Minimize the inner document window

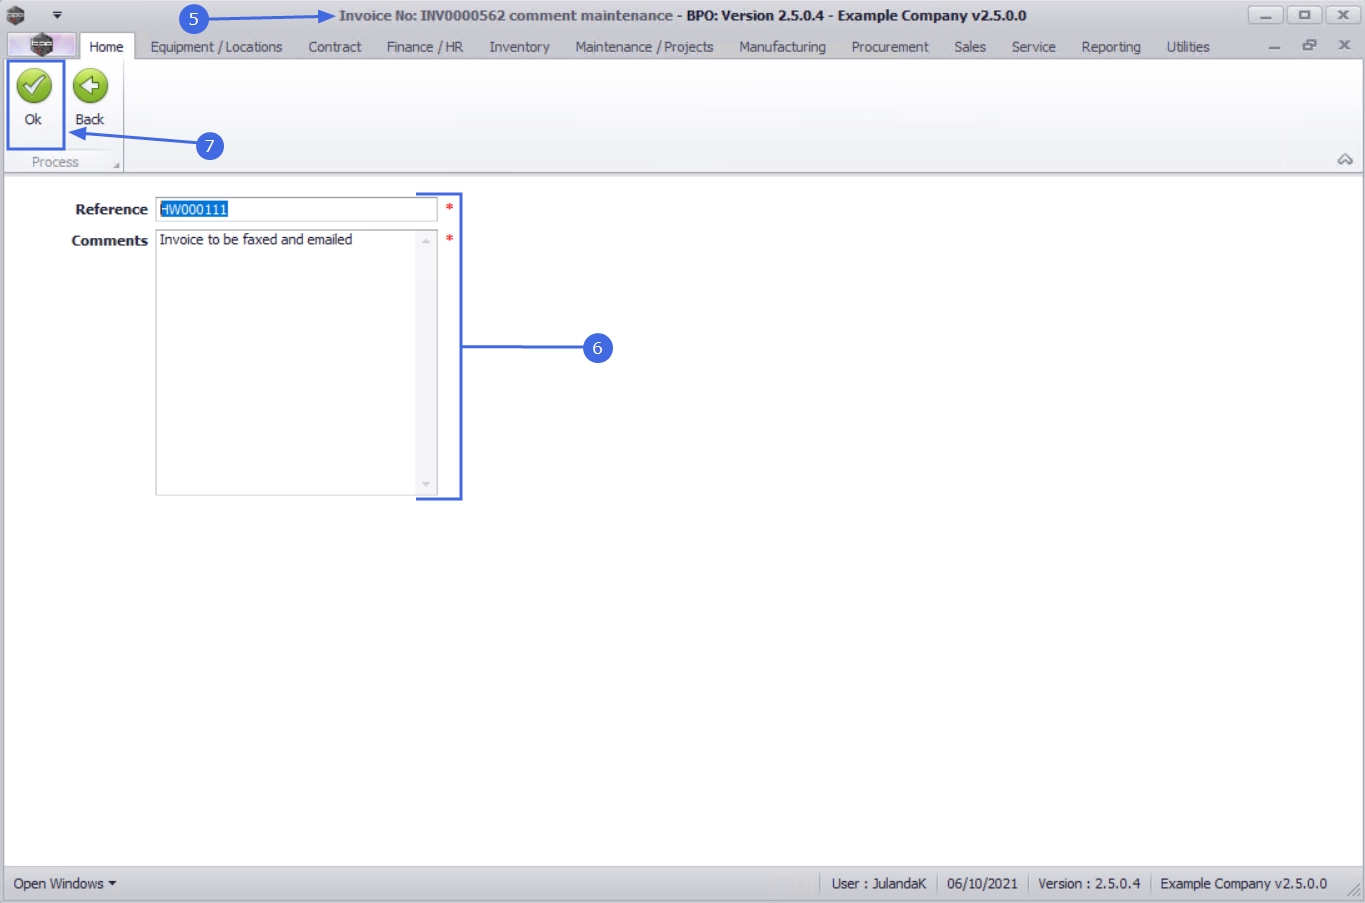(x=1274, y=47)
